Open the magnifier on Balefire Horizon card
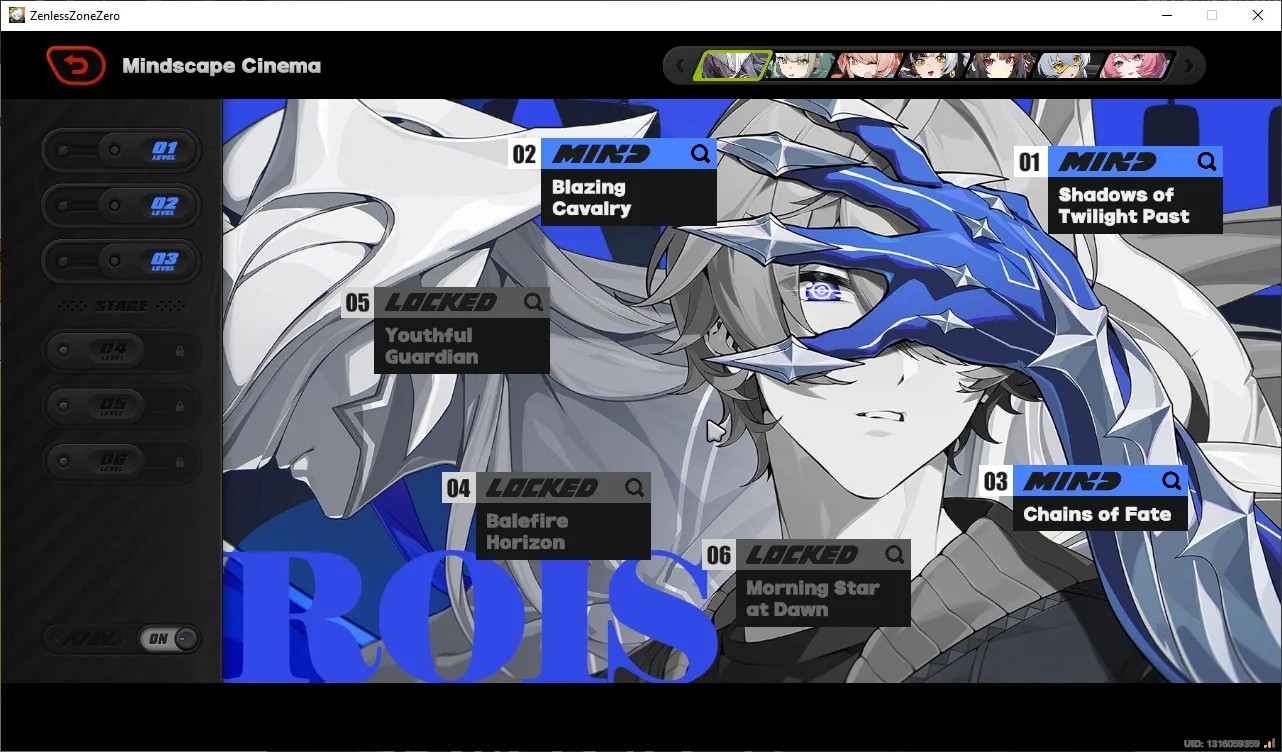The height and width of the screenshot is (752, 1282). point(635,488)
